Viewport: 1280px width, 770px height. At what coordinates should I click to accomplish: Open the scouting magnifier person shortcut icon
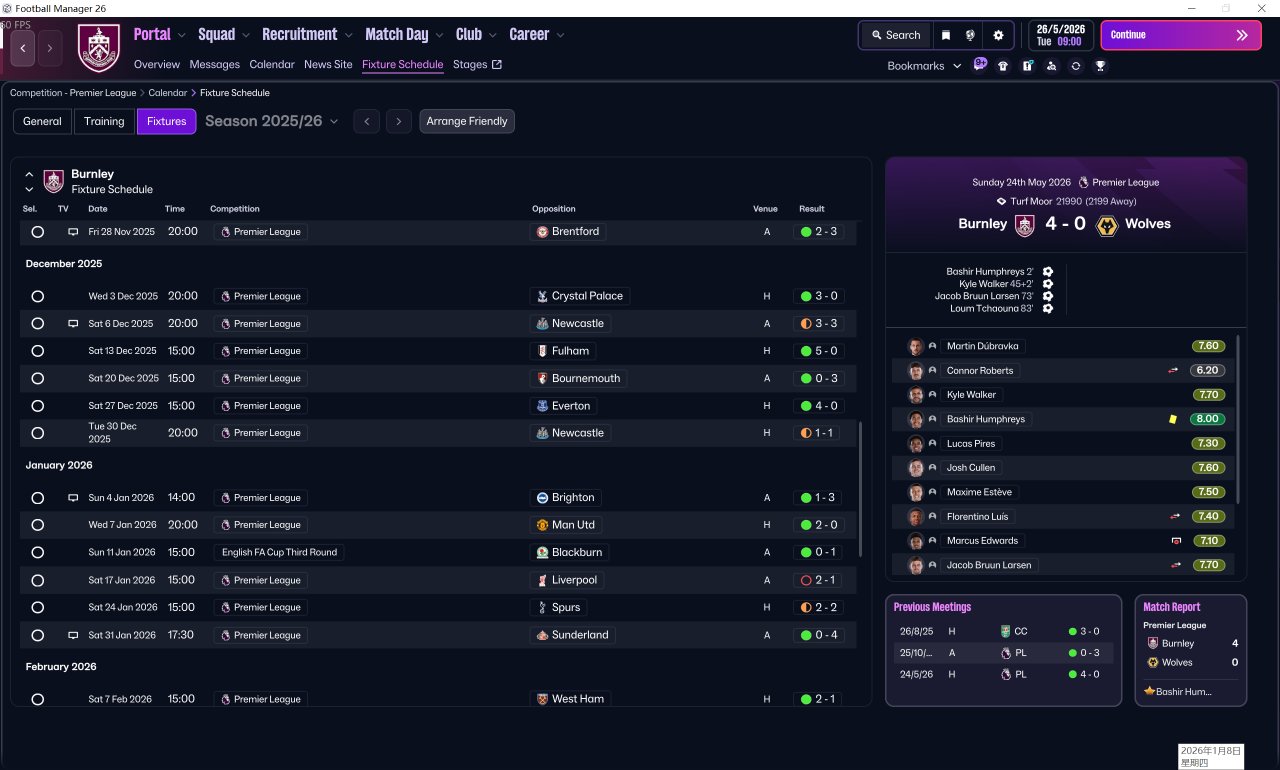click(x=1051, y=66)
